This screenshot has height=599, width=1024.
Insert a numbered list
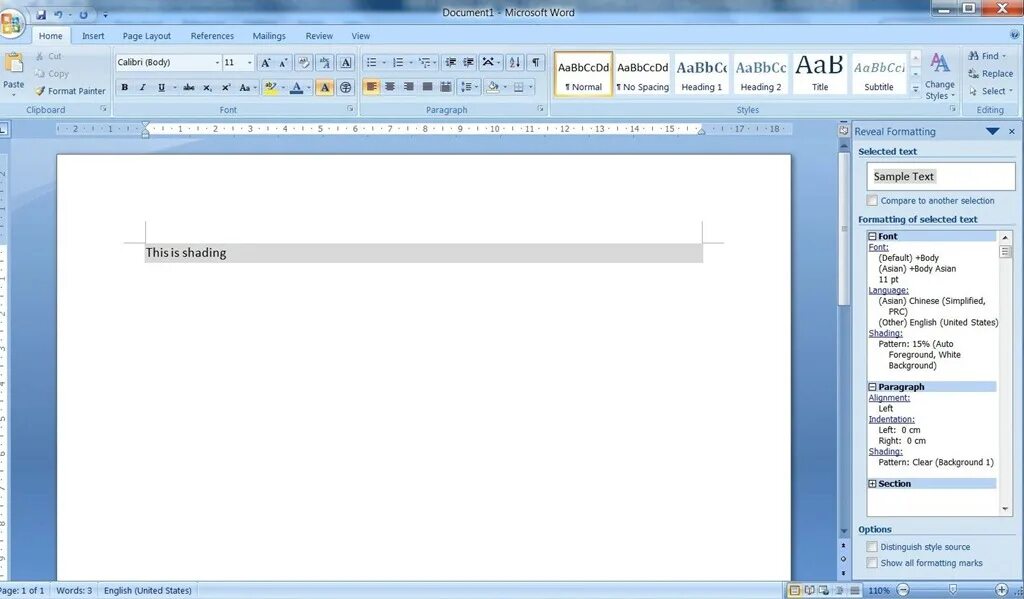(x=398, y=63)
